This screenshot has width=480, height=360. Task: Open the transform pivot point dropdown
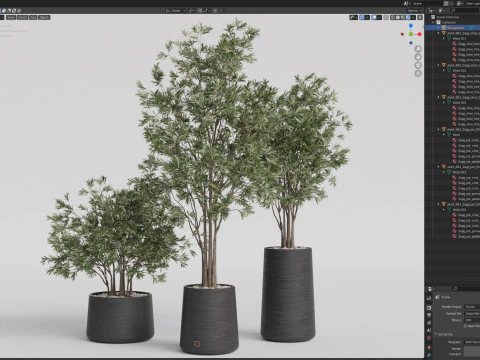[x=192, y=11]
